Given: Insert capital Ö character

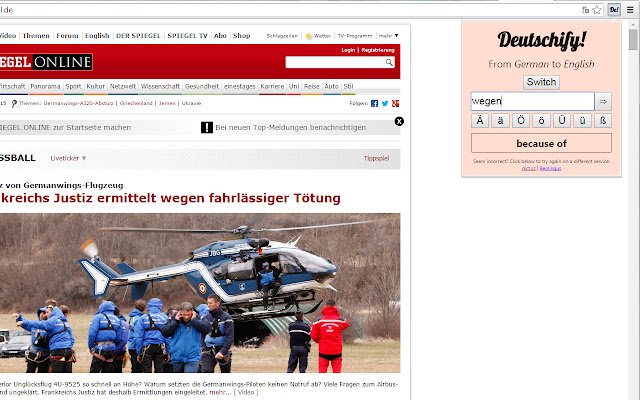Looking at the screenshot, I should pyautogui.click(x=521, y=120).
